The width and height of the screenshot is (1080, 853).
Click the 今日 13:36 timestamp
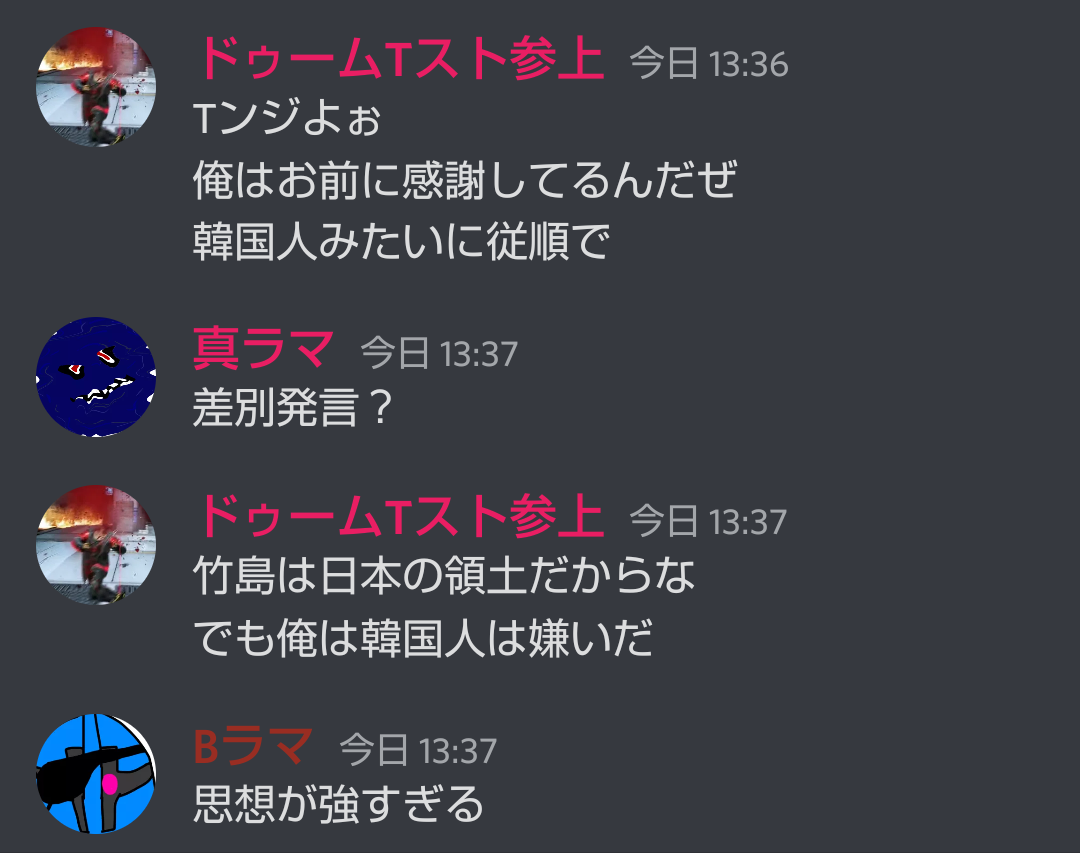pyautogui.click(x=709, y=64)
